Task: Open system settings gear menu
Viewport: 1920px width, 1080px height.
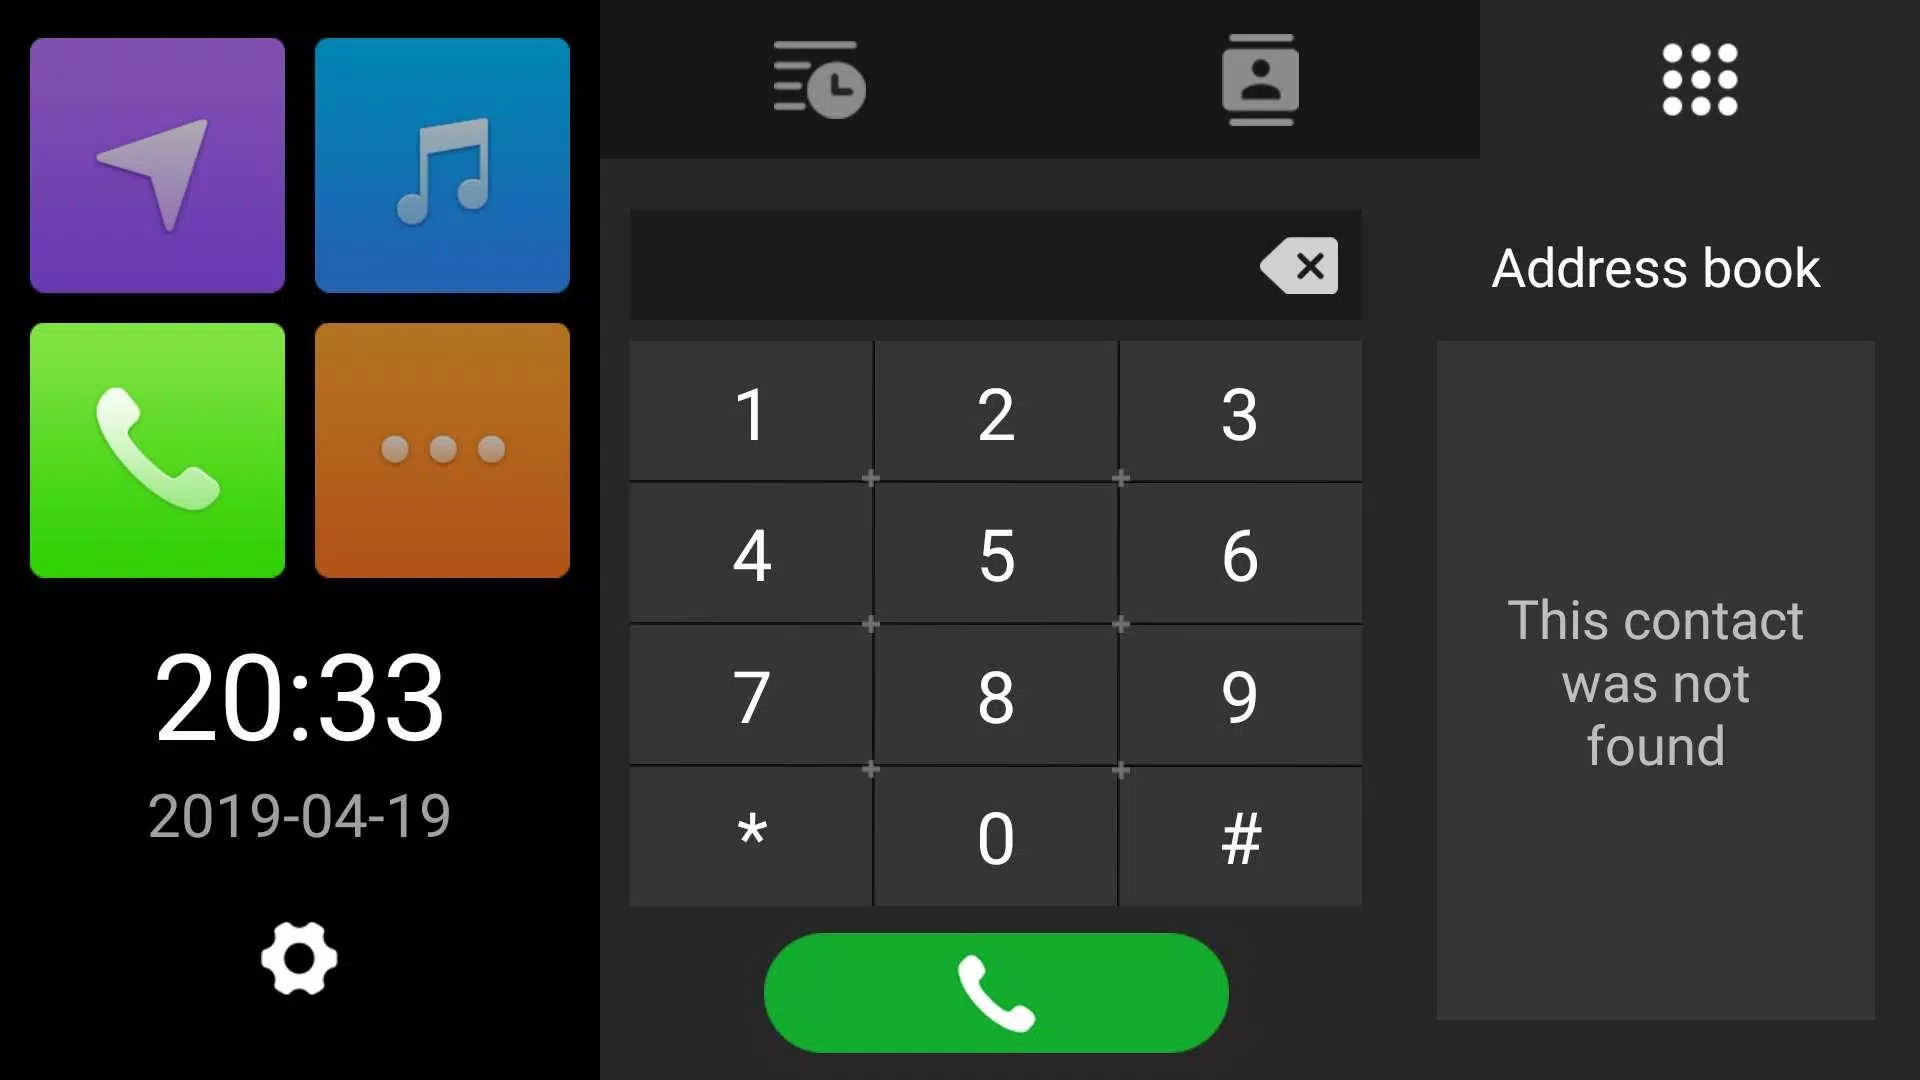Action: (299, 959)
